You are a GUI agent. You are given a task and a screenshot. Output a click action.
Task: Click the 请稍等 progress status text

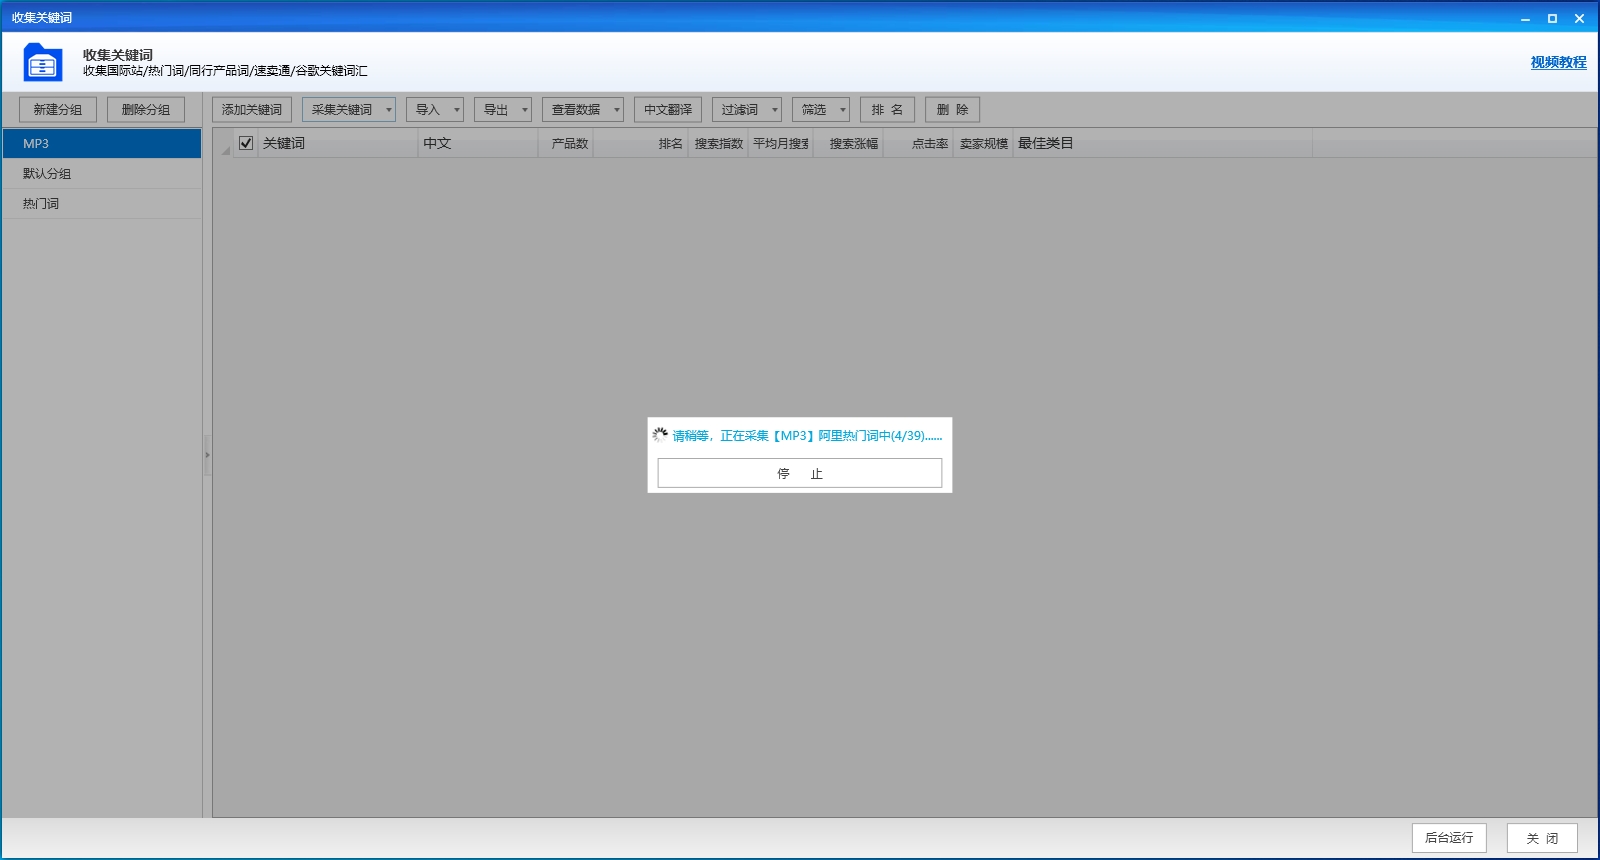tap(807, 436)
